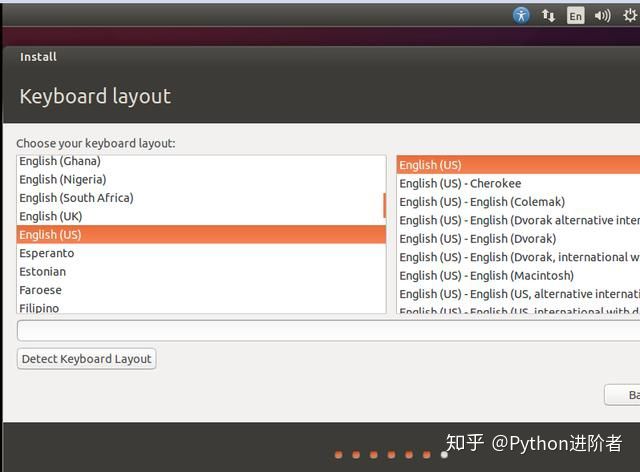Click the keyboard test text field
The image size is (640, 472).
click(x=329, y=330)
